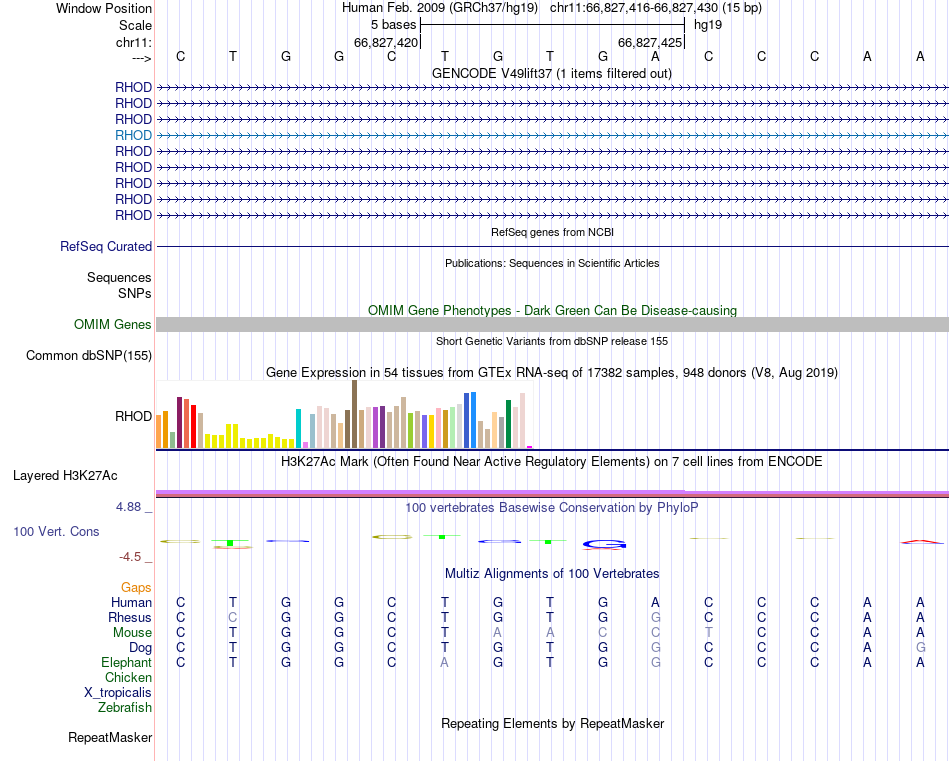The height and width of the screenshot is (761, 950).
Task: Click the Mouse species label
Action: click(132, 633)
